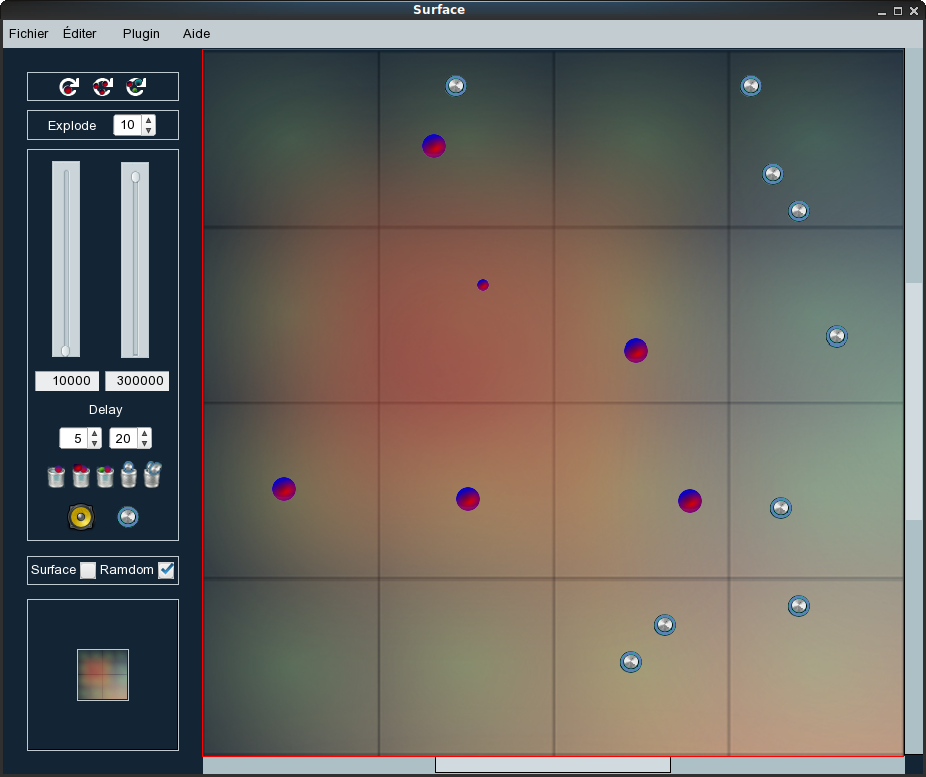Viewport: 926px width, 777px height.
Task: Click the silver knob icon beside the speaker
Action: coord(128,517)
